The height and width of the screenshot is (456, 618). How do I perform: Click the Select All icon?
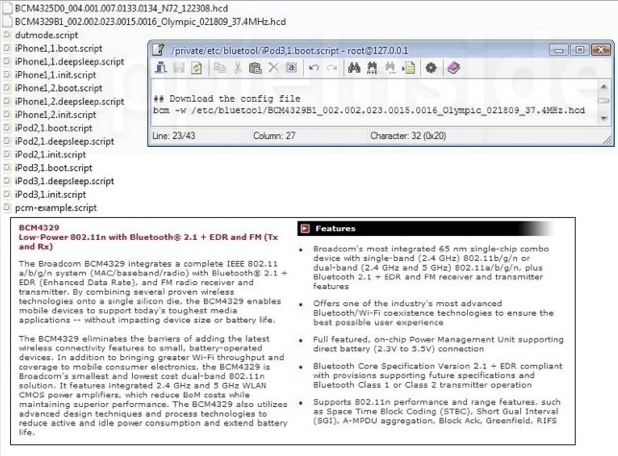click(291, 68)
